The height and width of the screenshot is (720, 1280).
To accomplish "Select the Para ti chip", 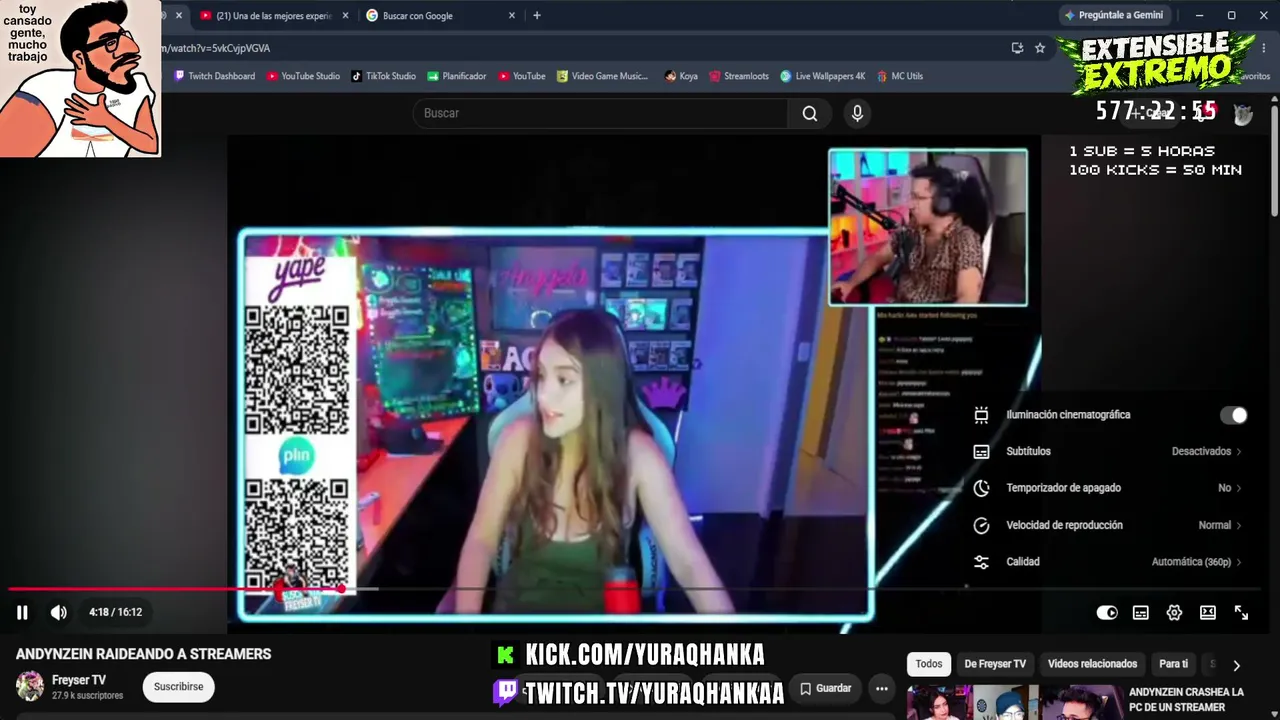I will click(x=1173, y=664).
